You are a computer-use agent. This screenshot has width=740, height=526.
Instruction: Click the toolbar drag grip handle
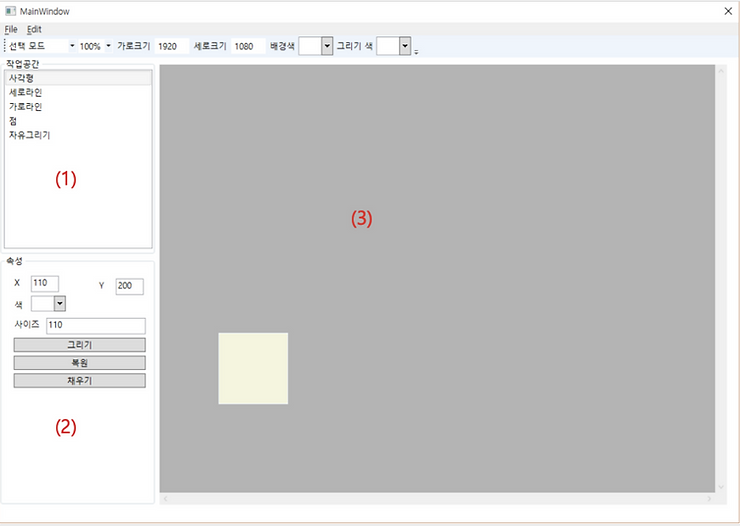[5, 46]
